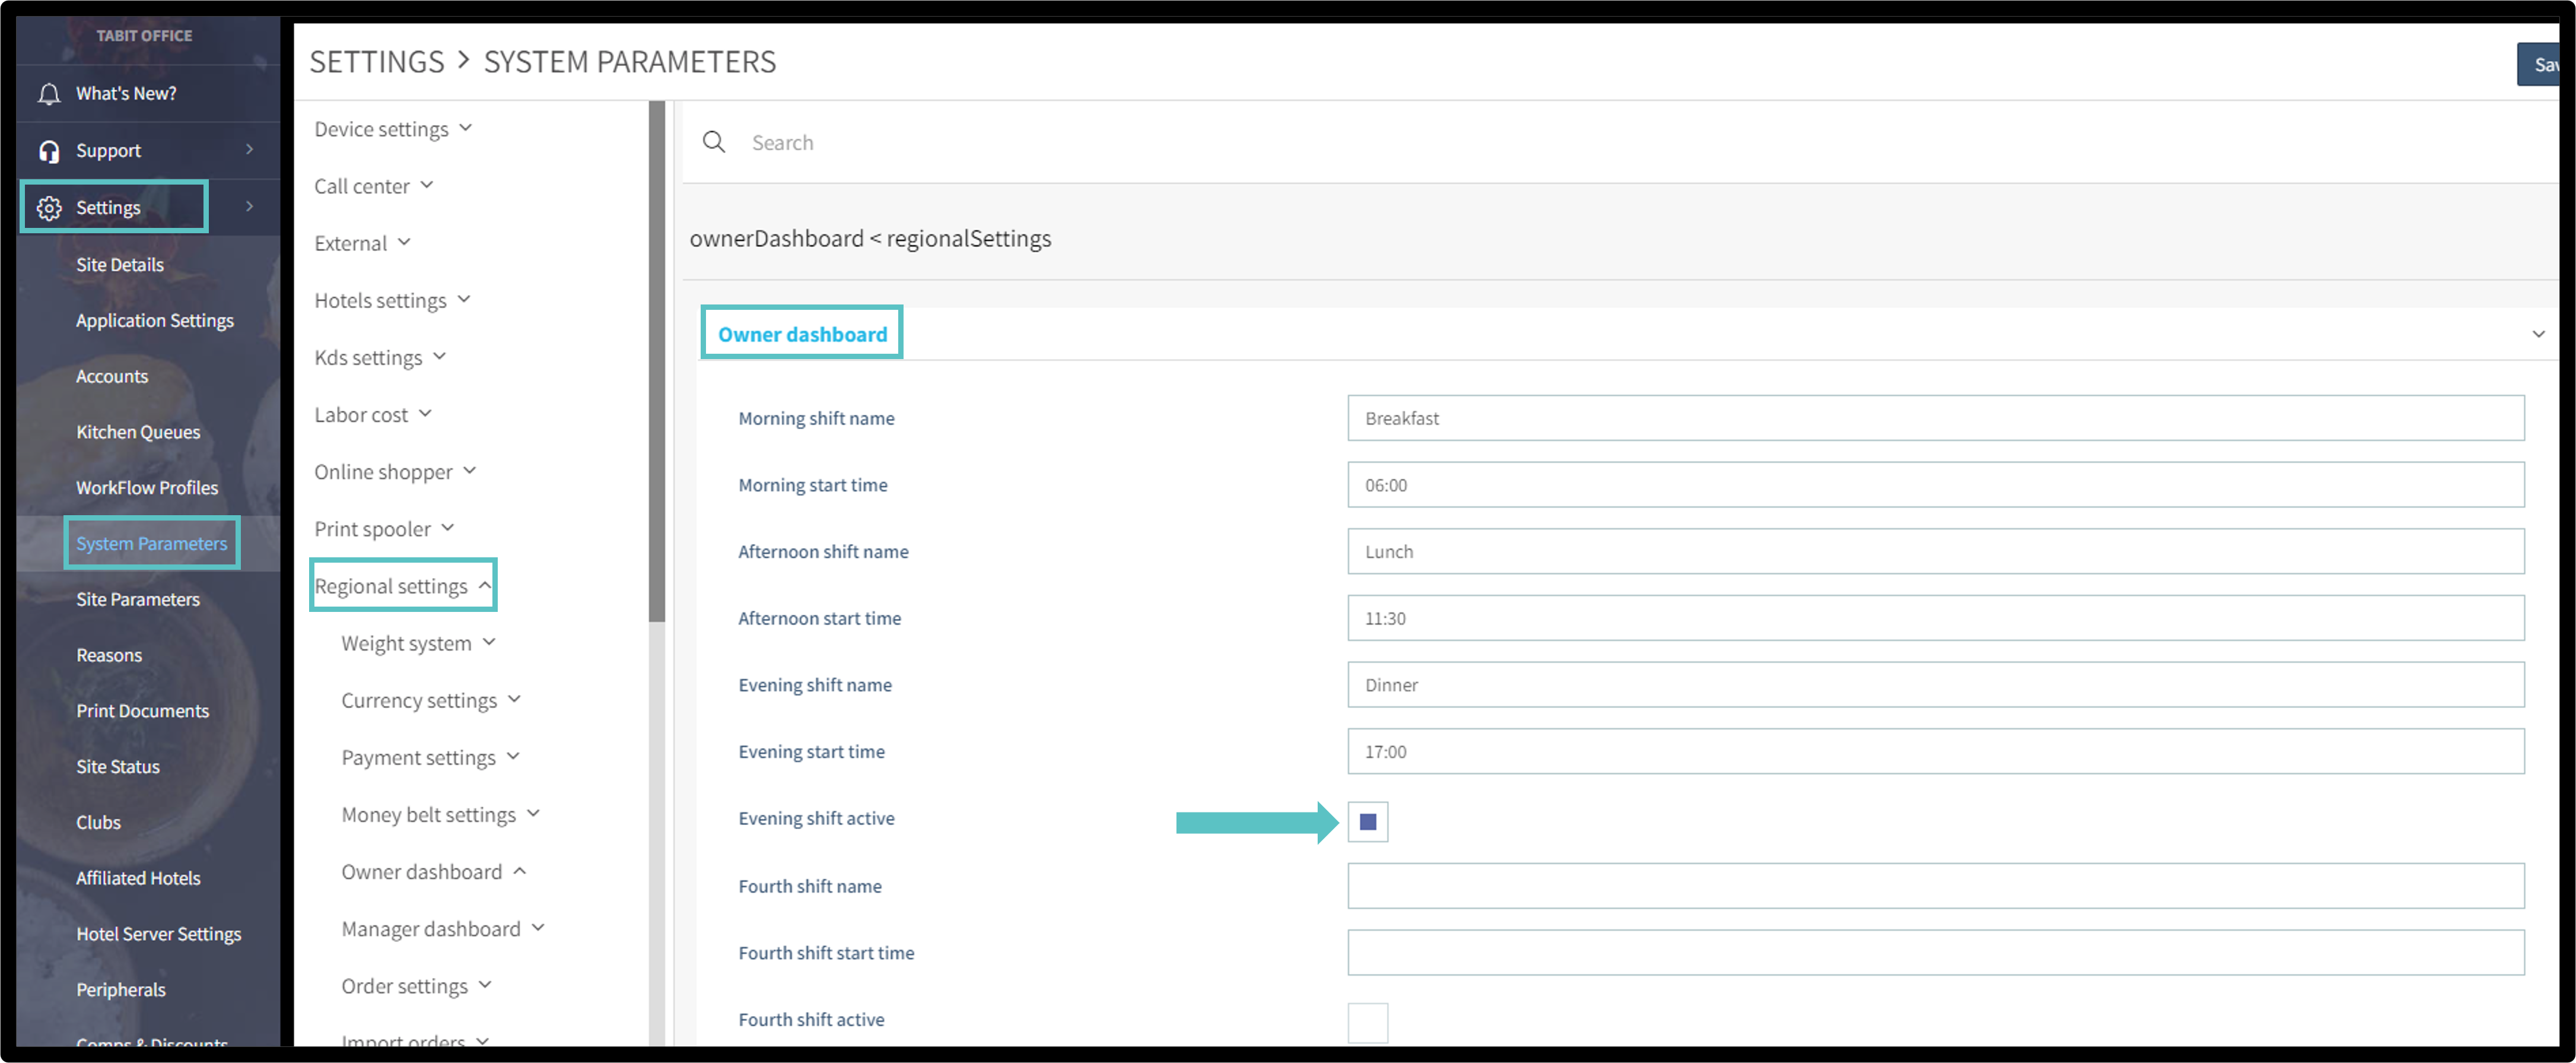Click the search magnifier icon
The height and width of the screenshot is (1063, 2576).
click(713, 142)
